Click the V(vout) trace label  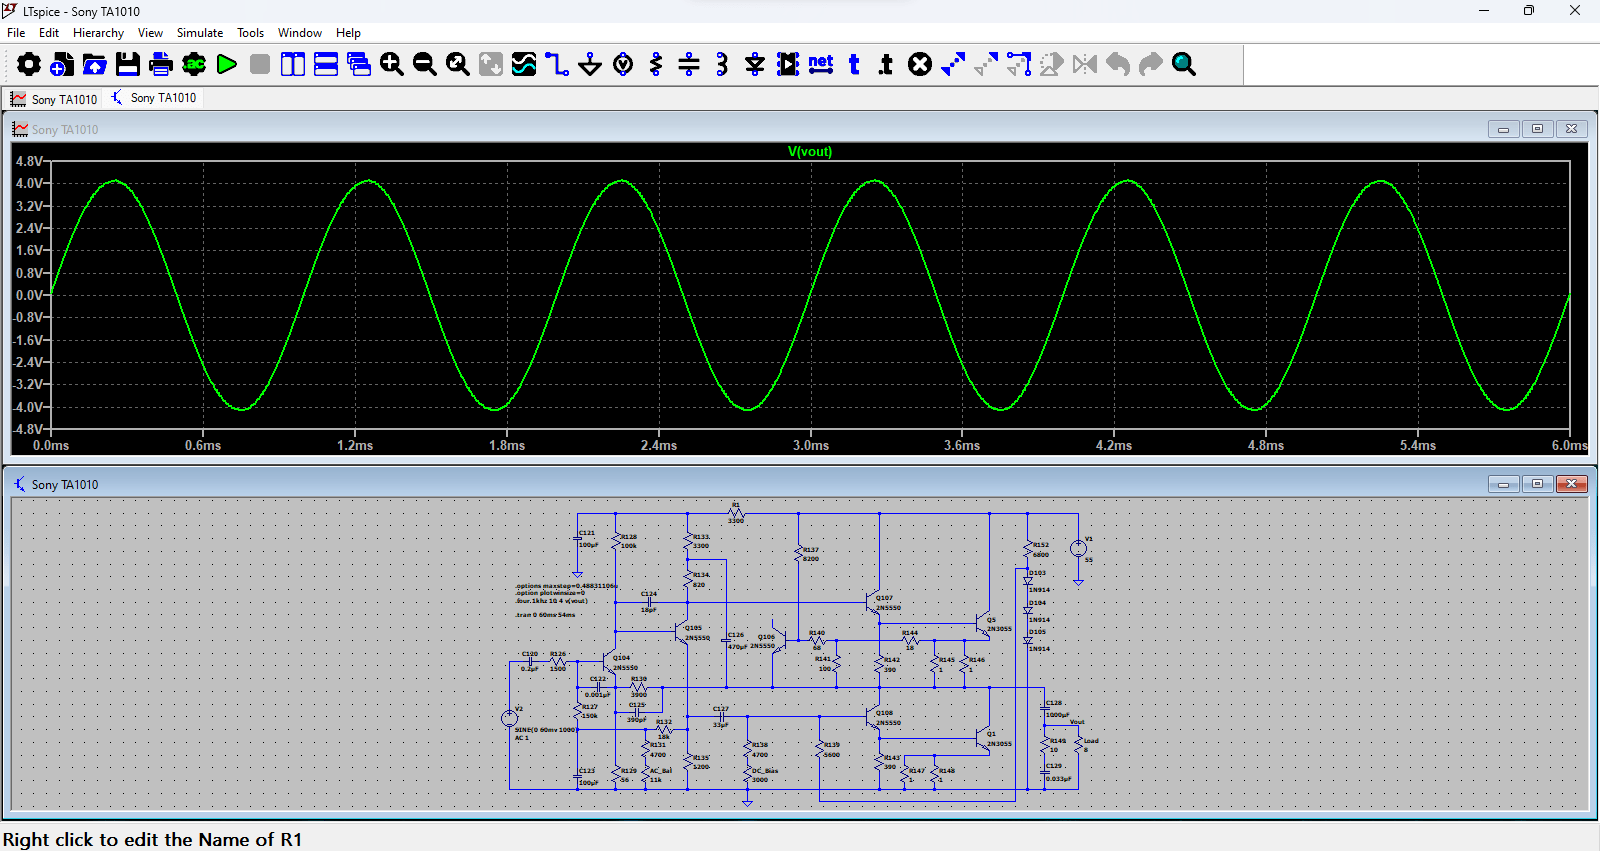(x=810, y=152)
